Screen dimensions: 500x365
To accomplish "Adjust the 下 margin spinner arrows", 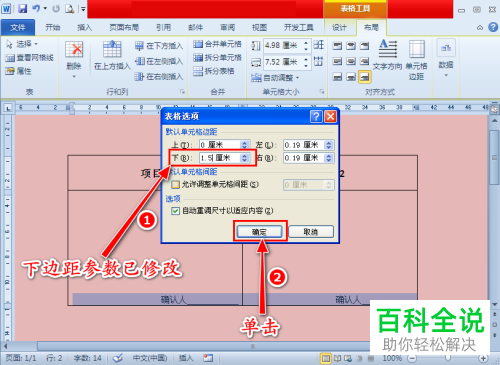I will pos(245,158).
